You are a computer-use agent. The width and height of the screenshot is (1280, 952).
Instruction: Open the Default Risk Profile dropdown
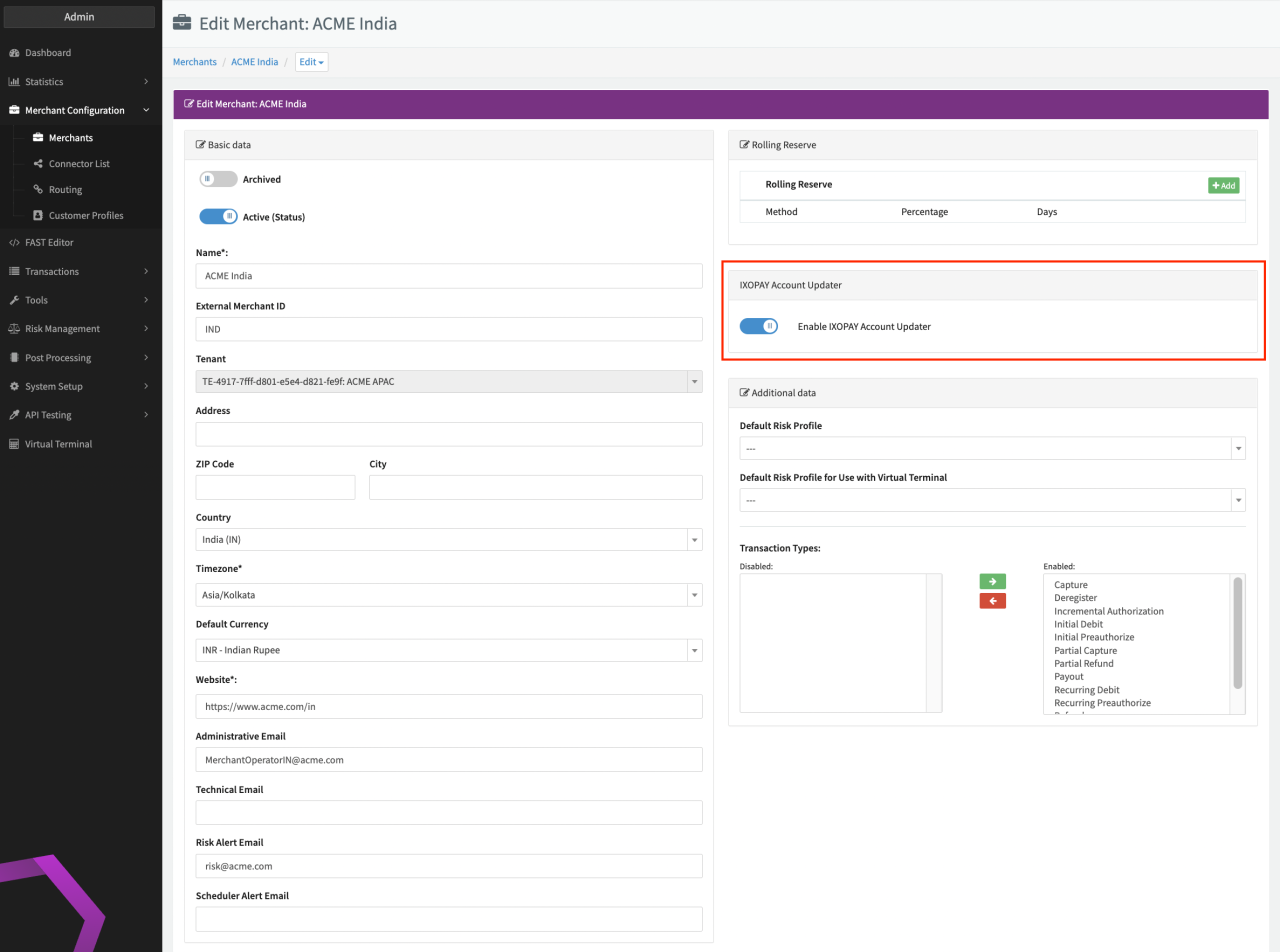(x=993, y=448)
